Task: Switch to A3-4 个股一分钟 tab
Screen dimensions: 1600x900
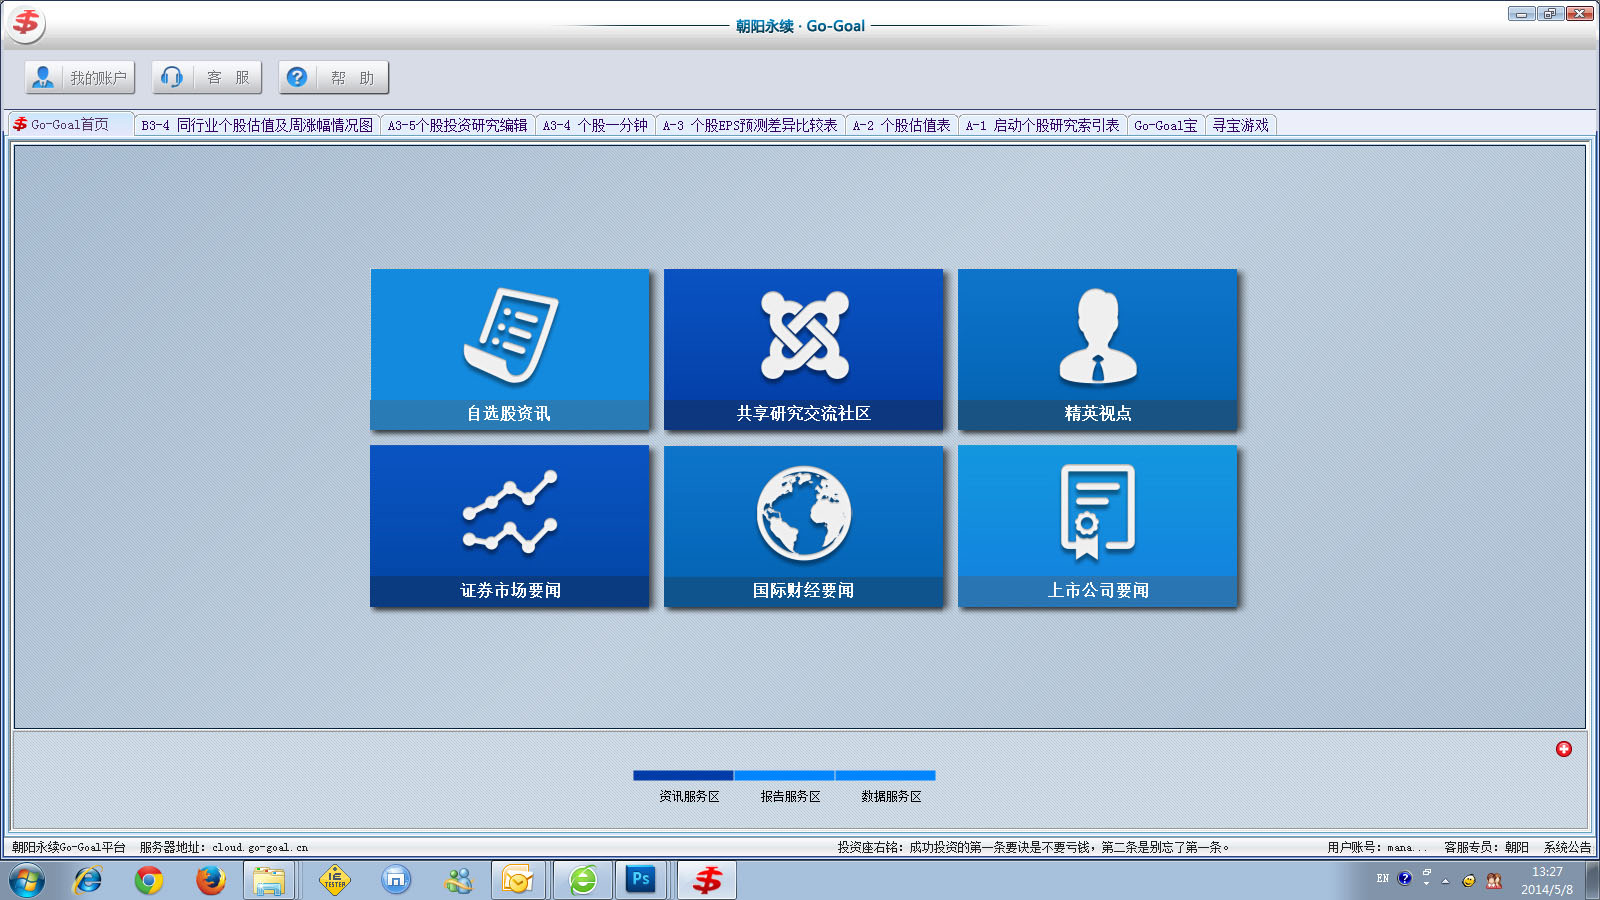Action: (x=595, y=125)
